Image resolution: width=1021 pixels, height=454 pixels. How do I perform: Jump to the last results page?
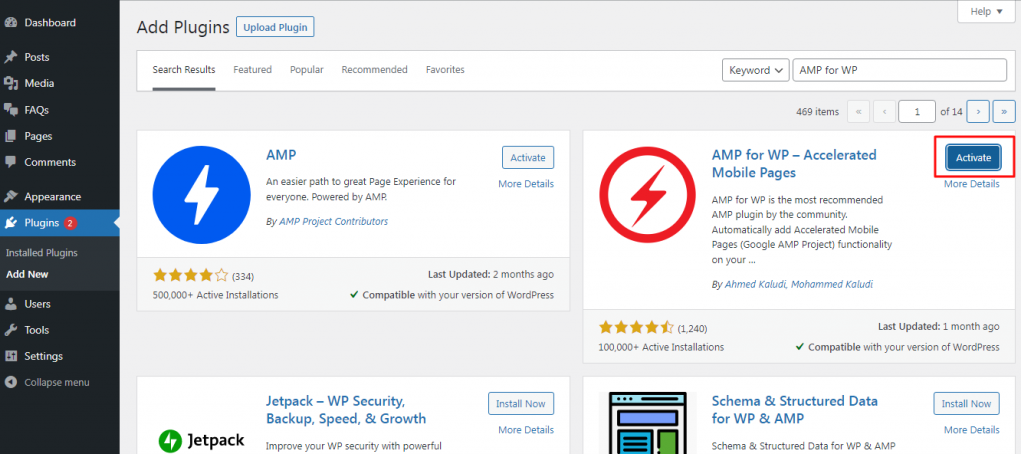(1004, 111)
